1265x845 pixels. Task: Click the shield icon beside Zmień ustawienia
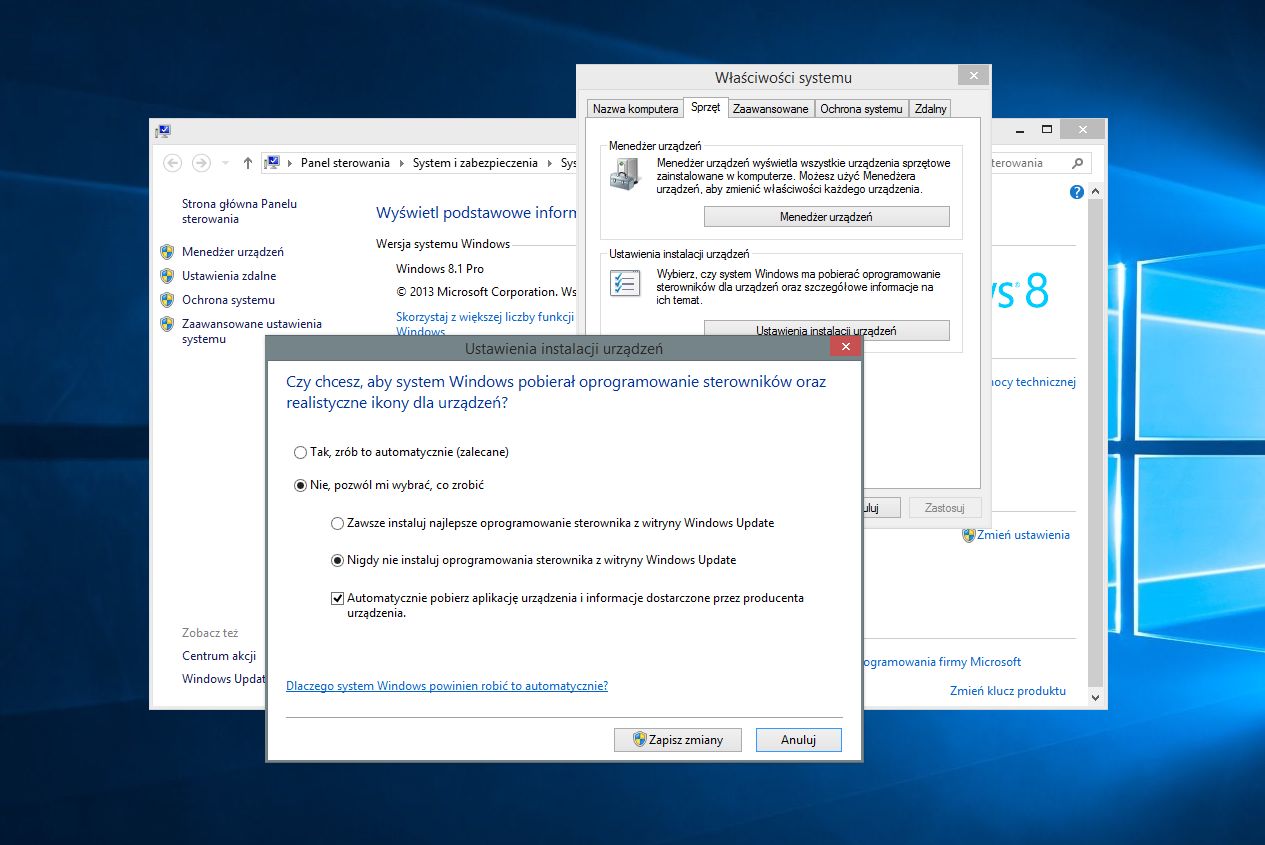(968, 535)
